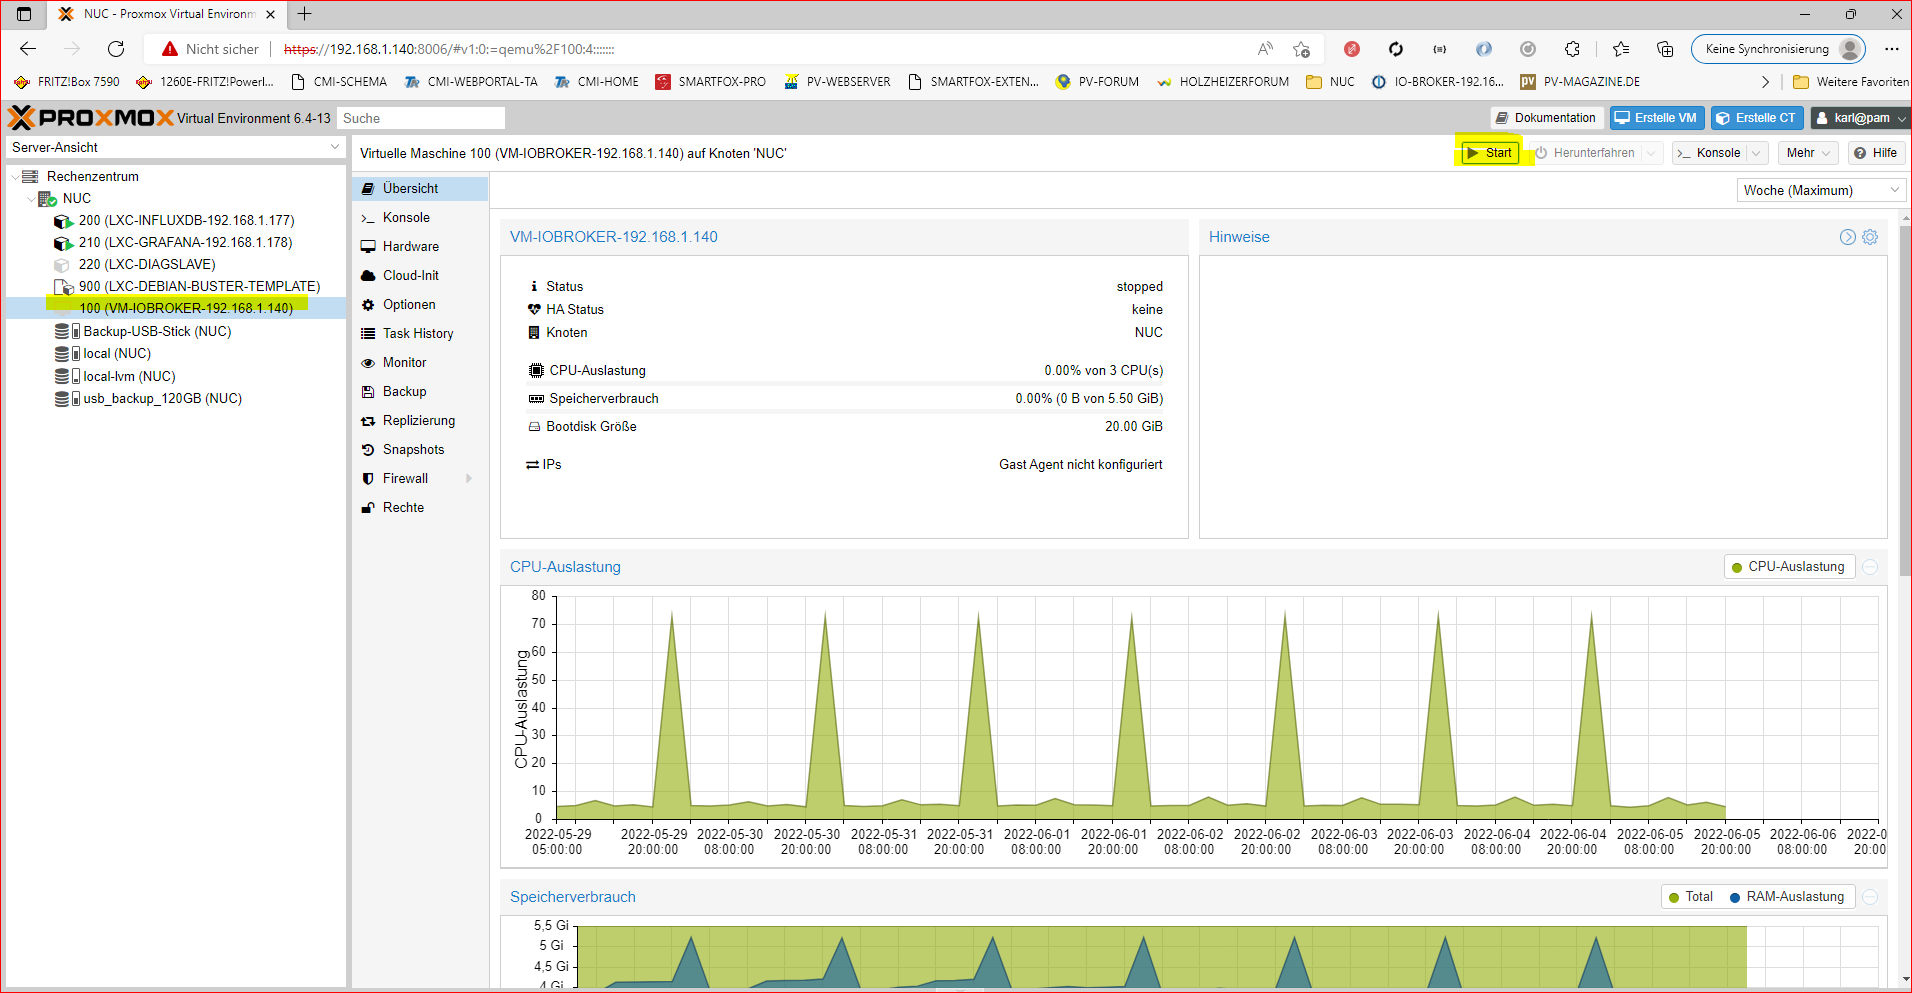Expand the Konsole dropdown arrow
1912x993 pixels.
(1756, 153)
